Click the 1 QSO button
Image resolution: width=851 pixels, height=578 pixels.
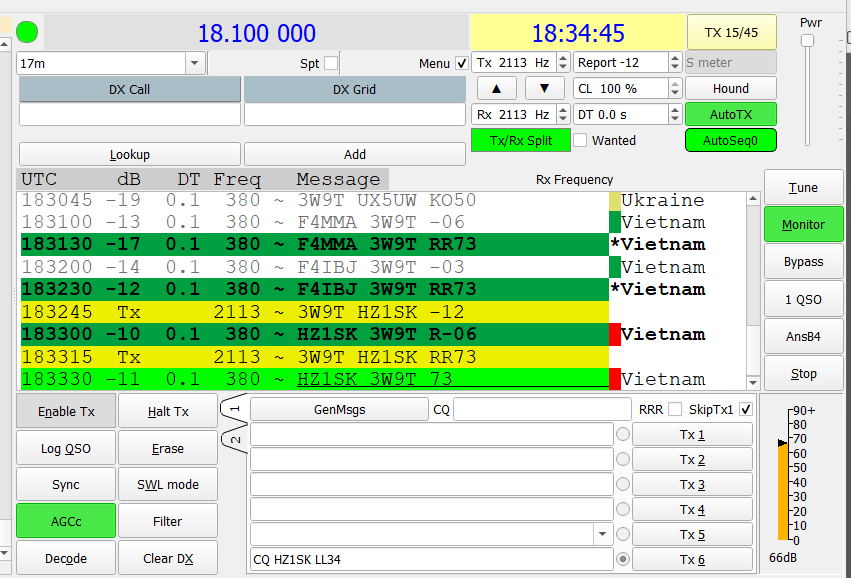(x=803, y=299)
